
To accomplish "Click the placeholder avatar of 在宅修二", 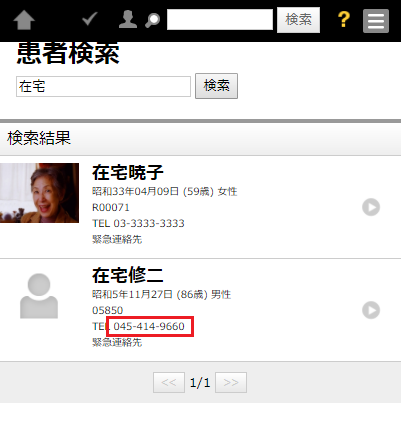I will 39,296.
